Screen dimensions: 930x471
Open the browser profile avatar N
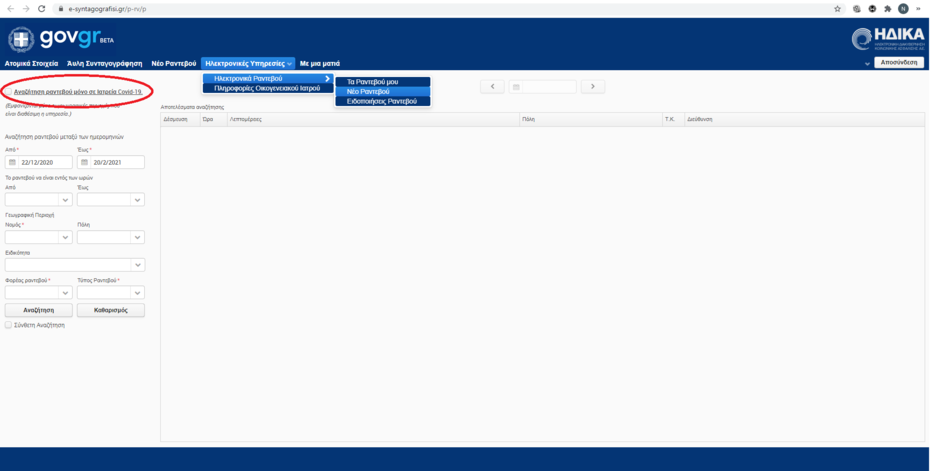(x=903, y=9)
